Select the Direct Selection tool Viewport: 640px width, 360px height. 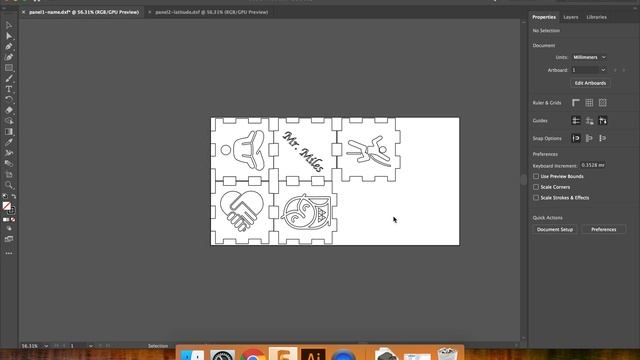click(9, 36)
